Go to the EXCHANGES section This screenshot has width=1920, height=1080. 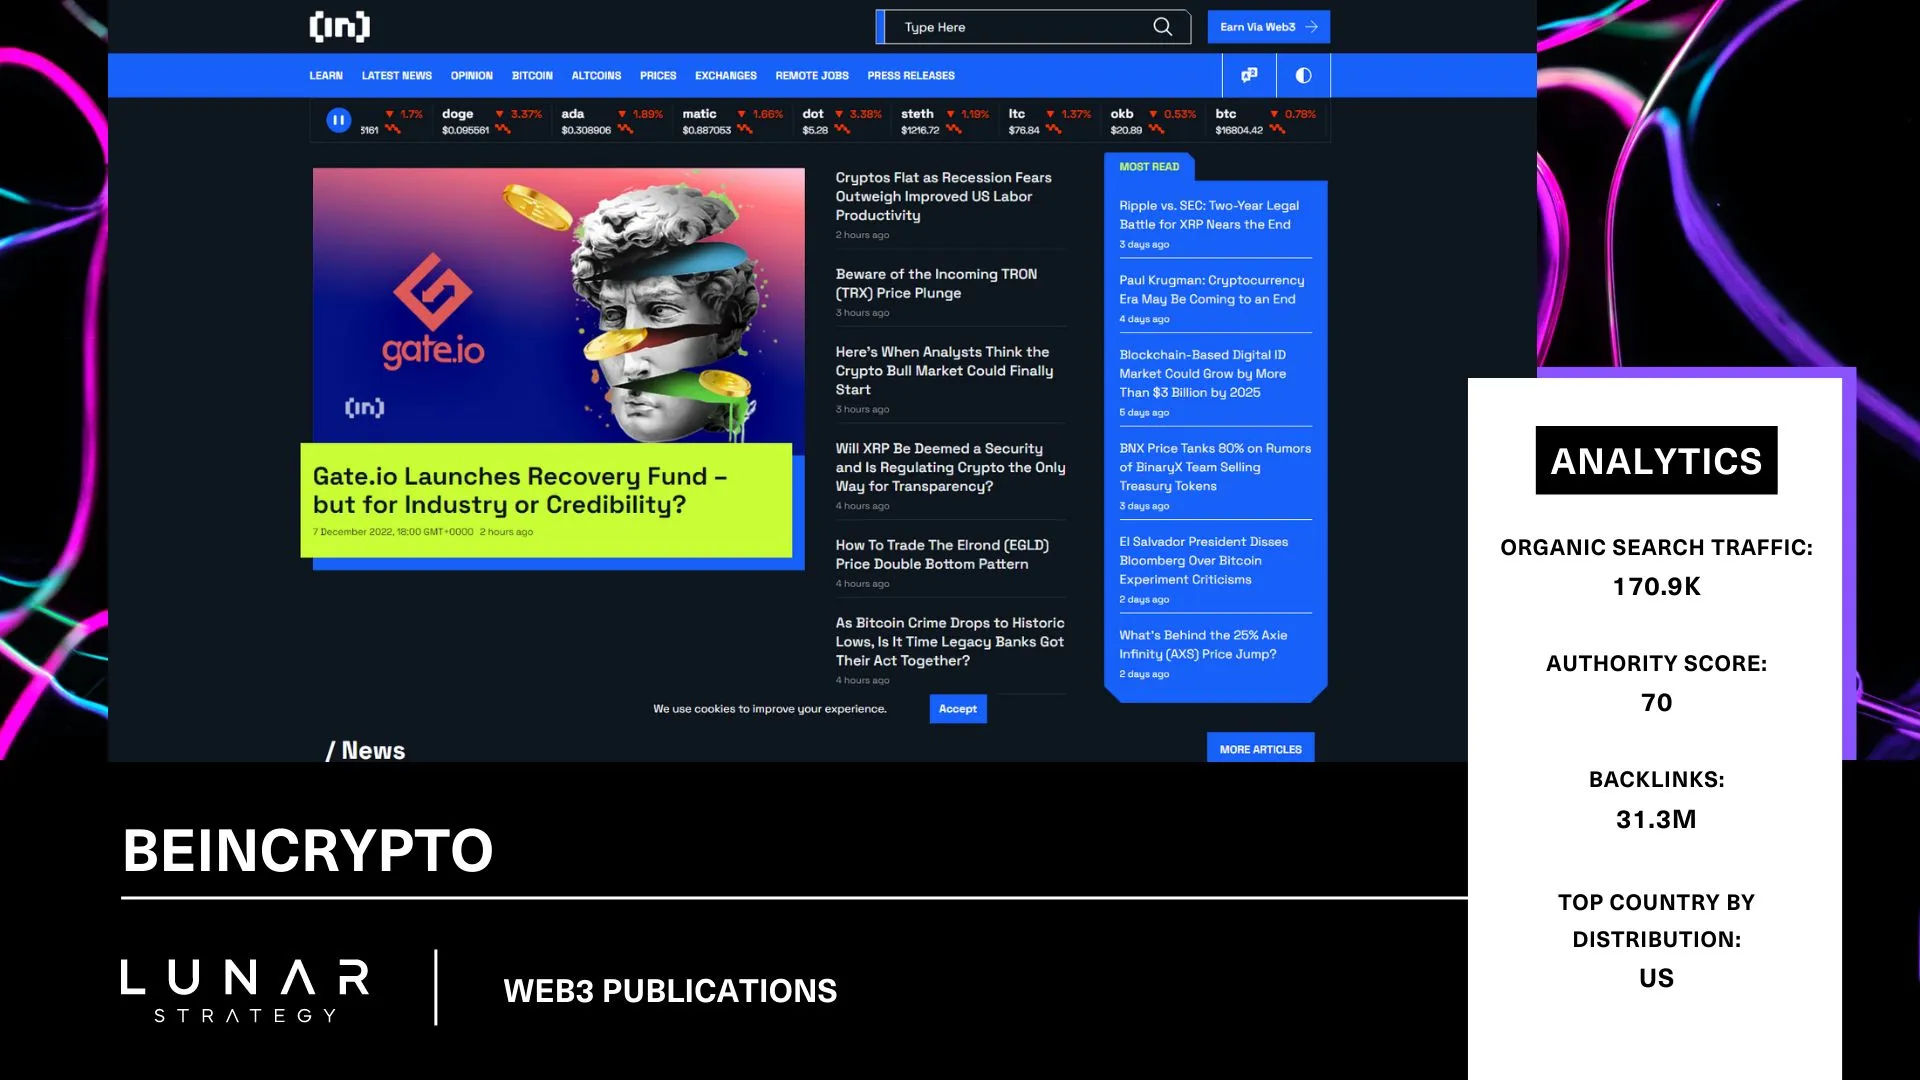point(726,76)
